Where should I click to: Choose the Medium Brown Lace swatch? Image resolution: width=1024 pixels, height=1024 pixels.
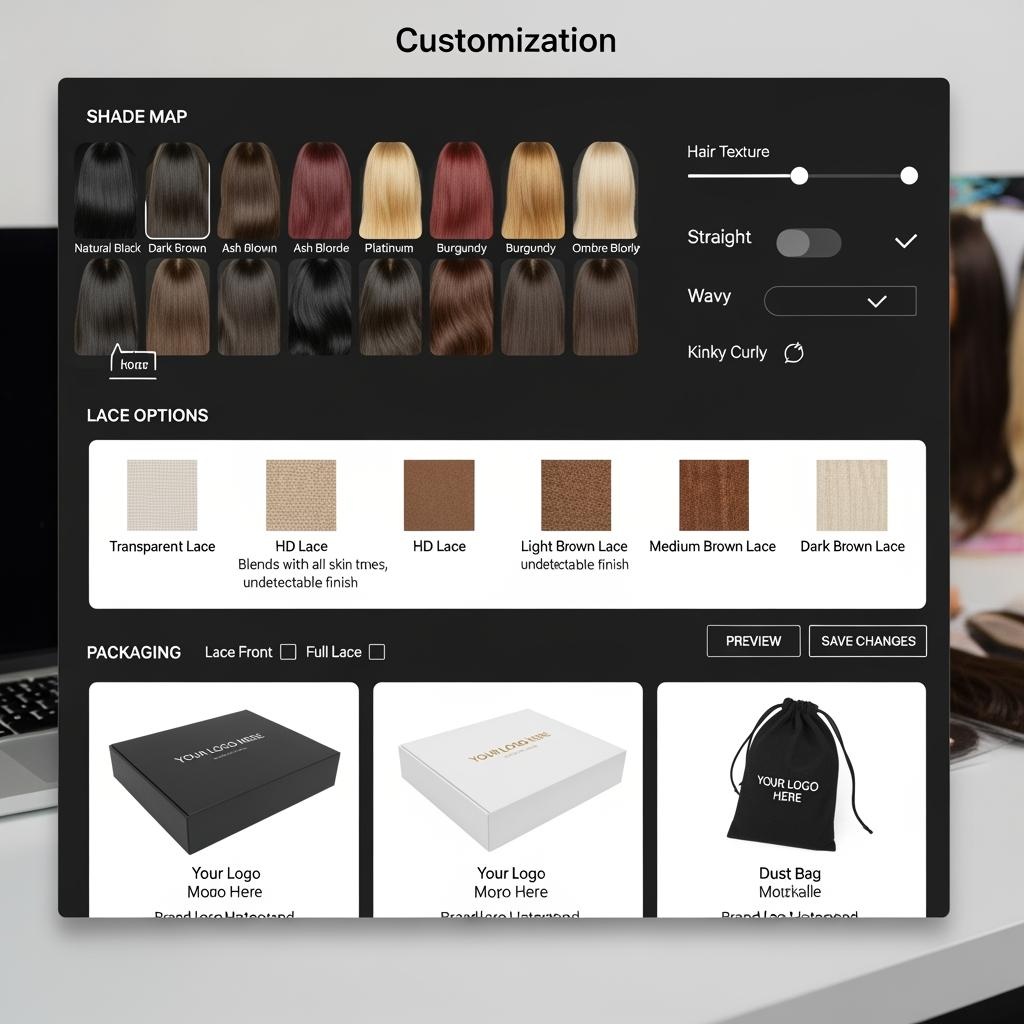713,495
